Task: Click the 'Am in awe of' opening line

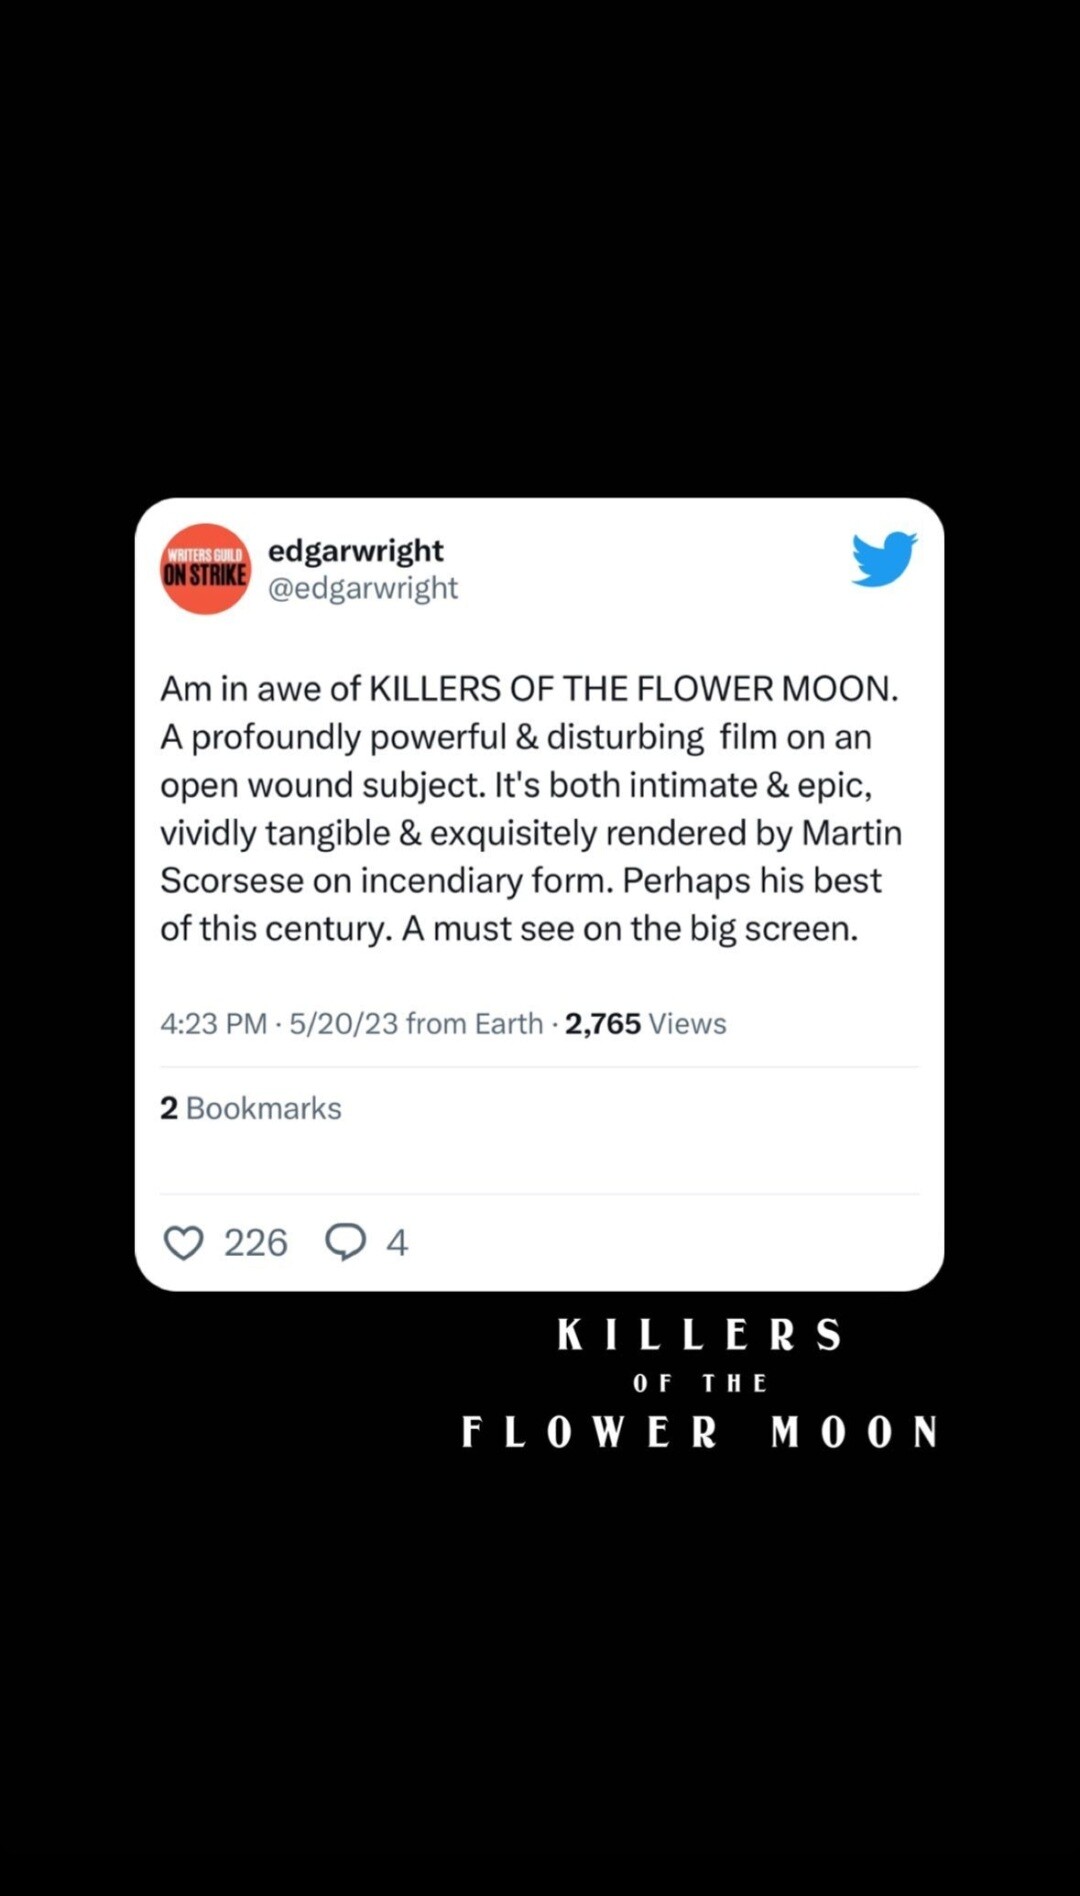Action: tap(260, 689)
